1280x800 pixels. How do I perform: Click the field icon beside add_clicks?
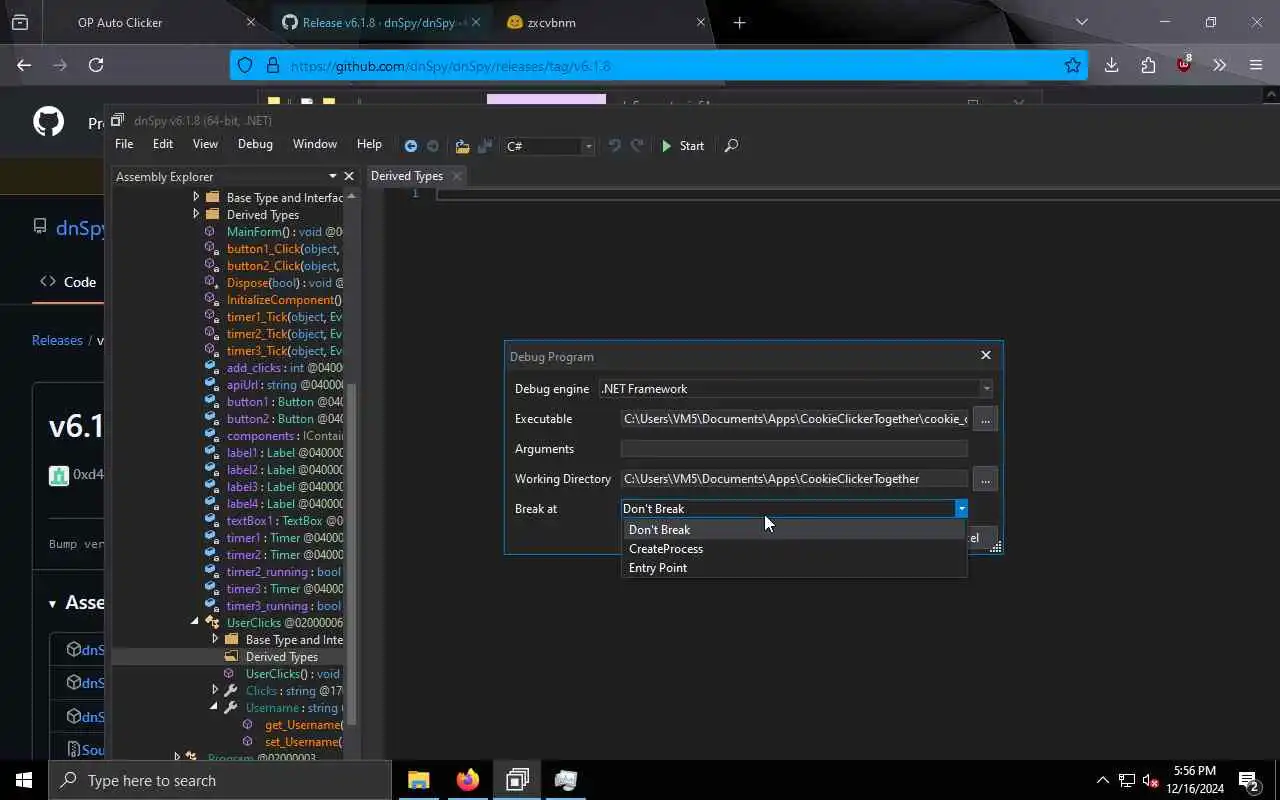pos(211,367)
